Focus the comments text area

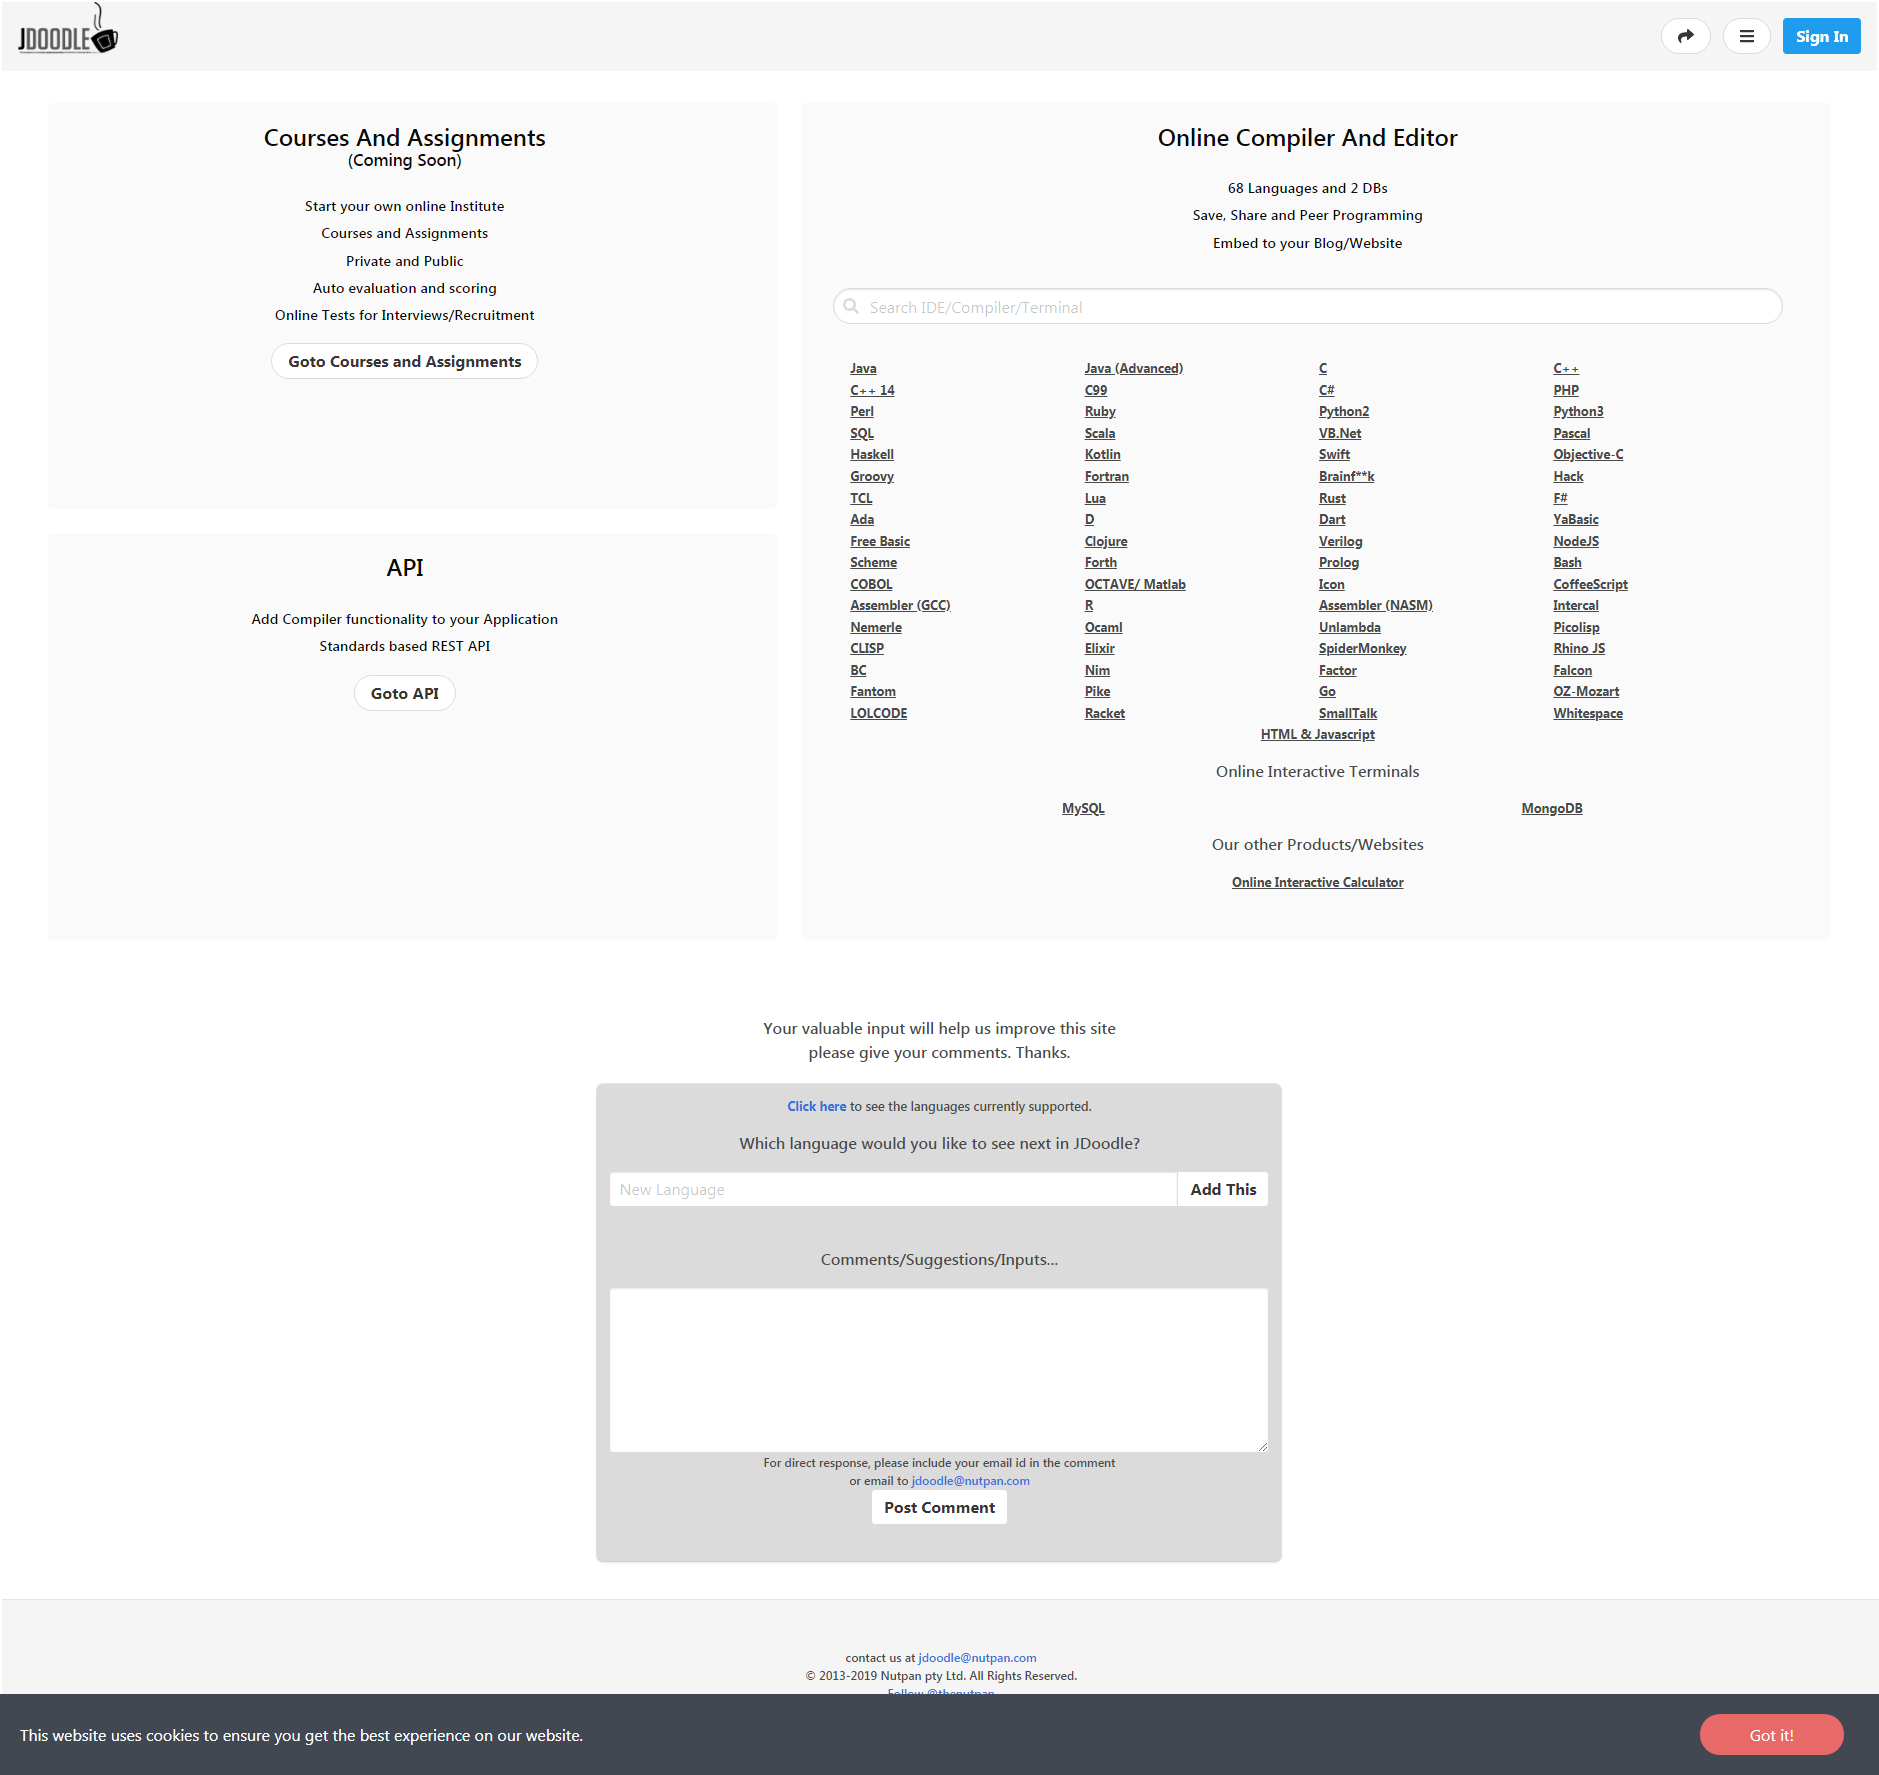pyautogui.click(x=938, y=1370)
